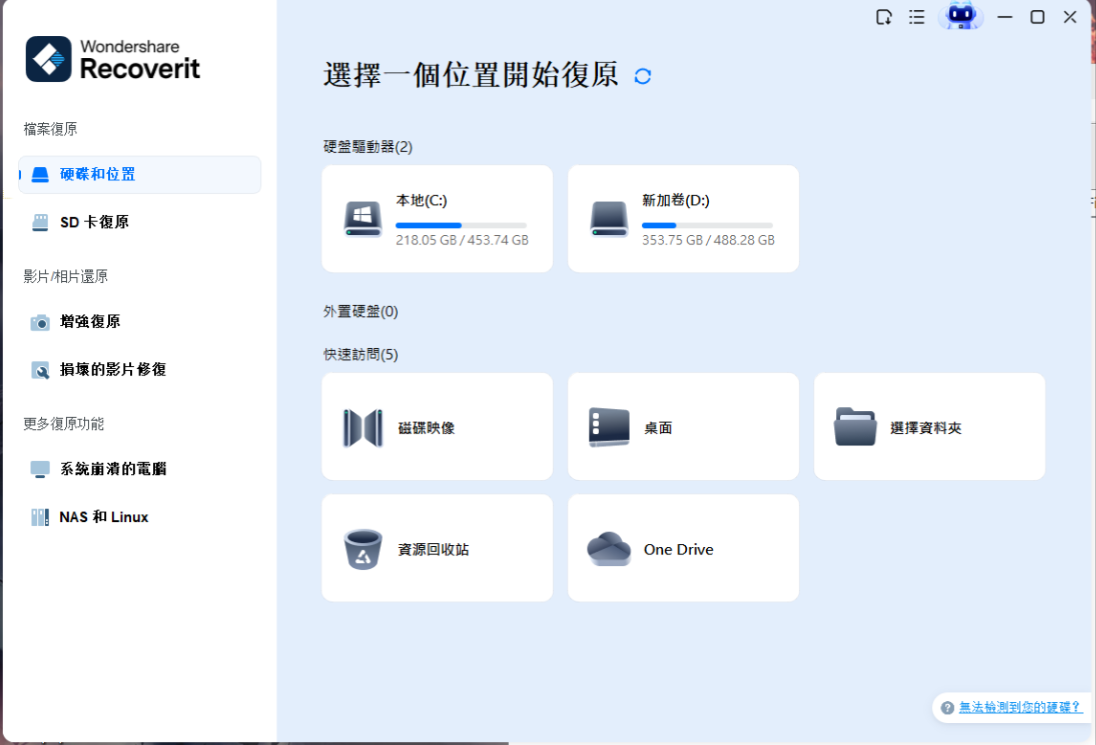Click the desktop drive icon beside 桌面
The image size is (1096, 745).
click(x=609, y=427)
